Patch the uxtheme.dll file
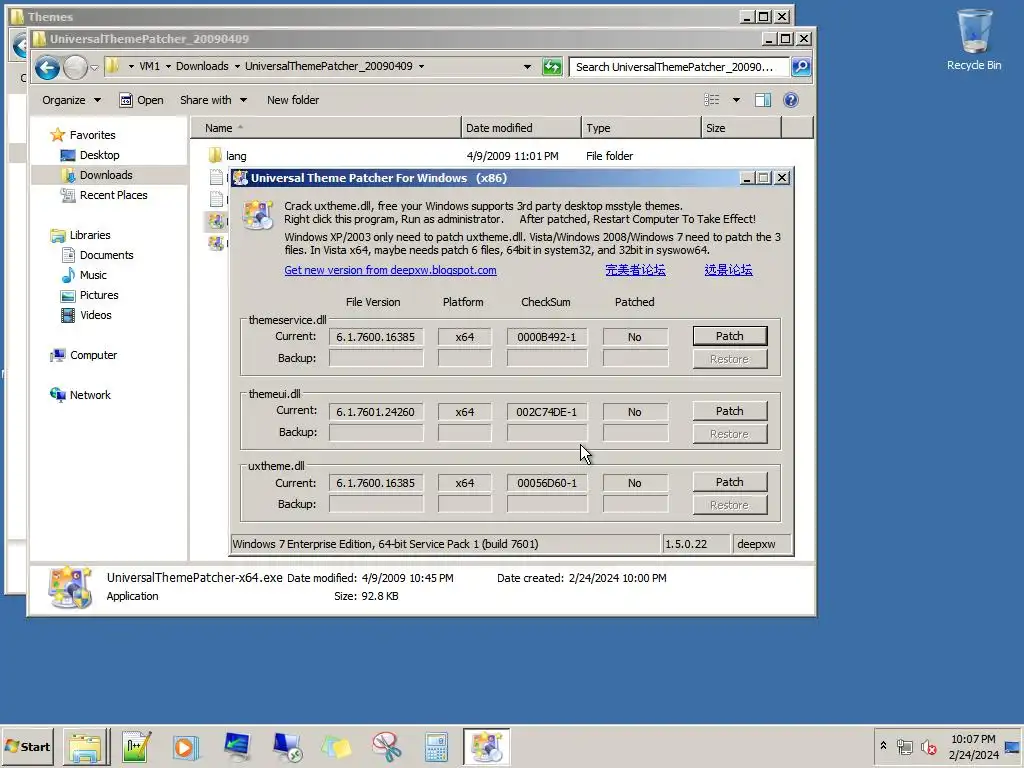 click(x=729, y=482)
